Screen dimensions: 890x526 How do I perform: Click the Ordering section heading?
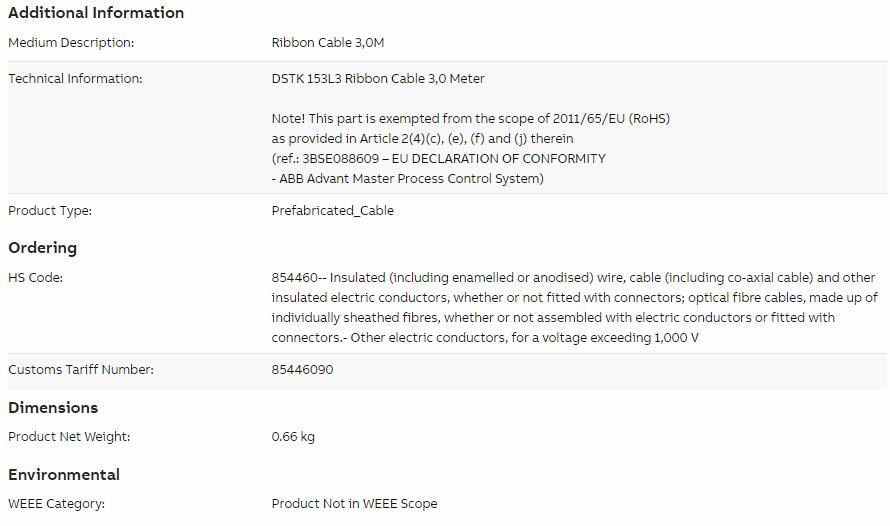click(43, 248)
